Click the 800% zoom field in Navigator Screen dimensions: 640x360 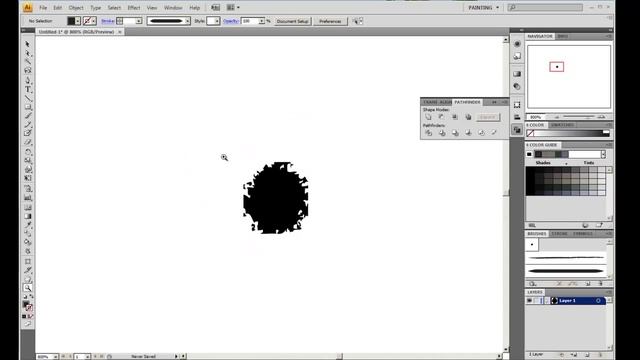coord(536,117)
